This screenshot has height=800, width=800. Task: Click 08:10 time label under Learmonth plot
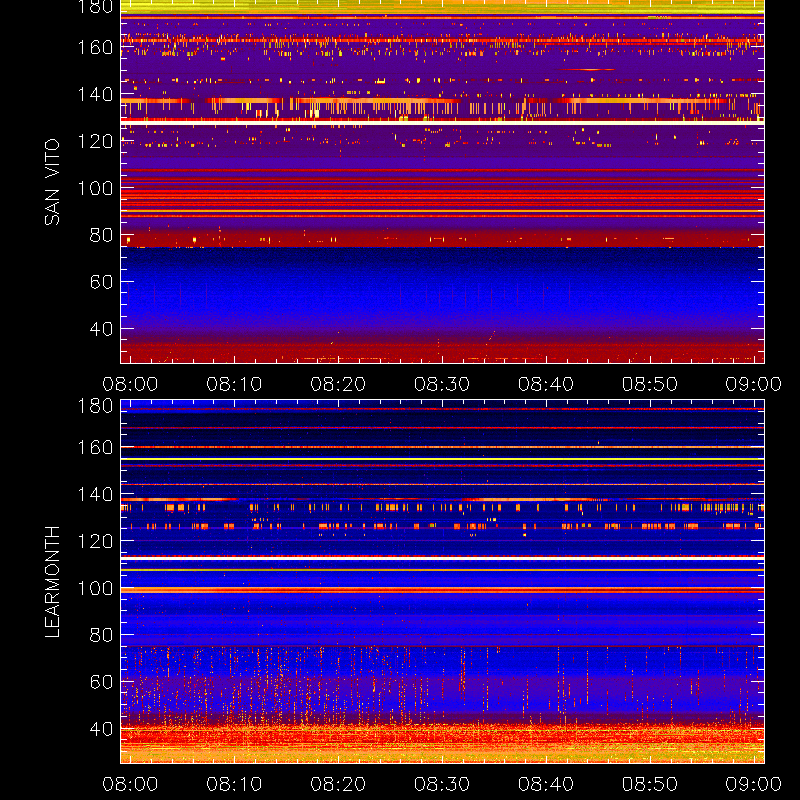(234, 784)
